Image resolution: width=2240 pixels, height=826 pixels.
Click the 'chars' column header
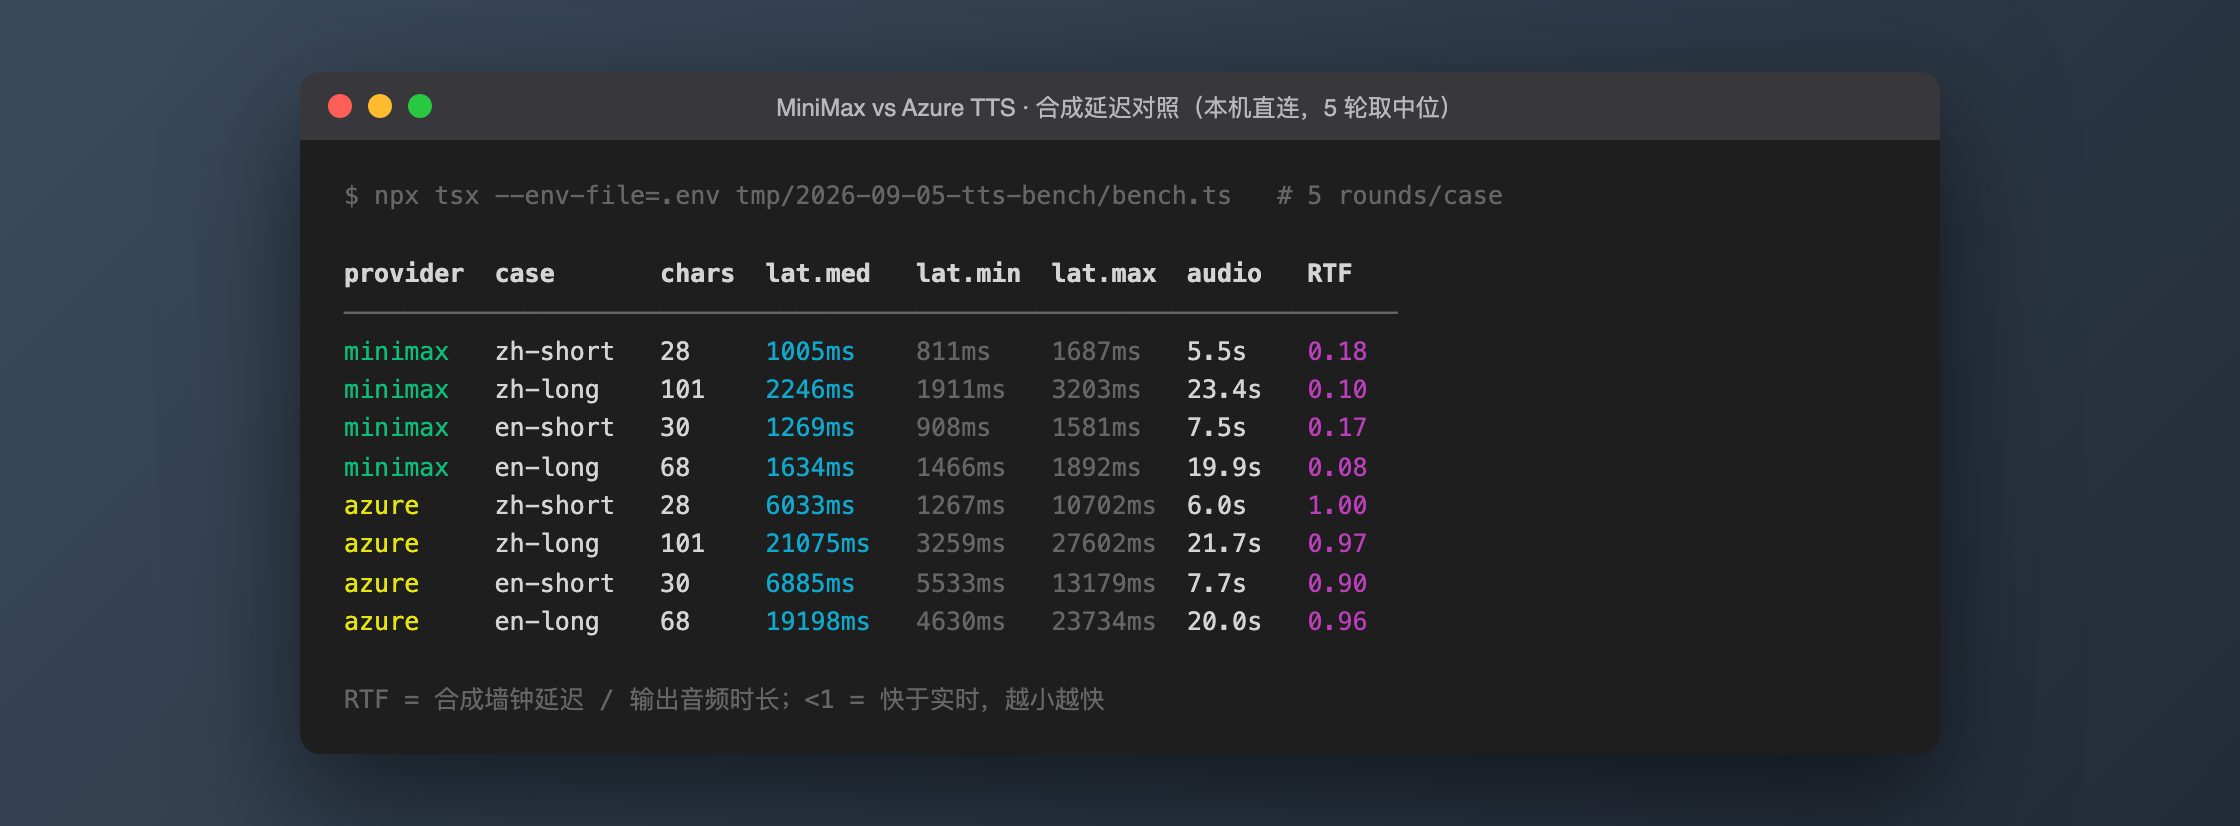[697, 273]
